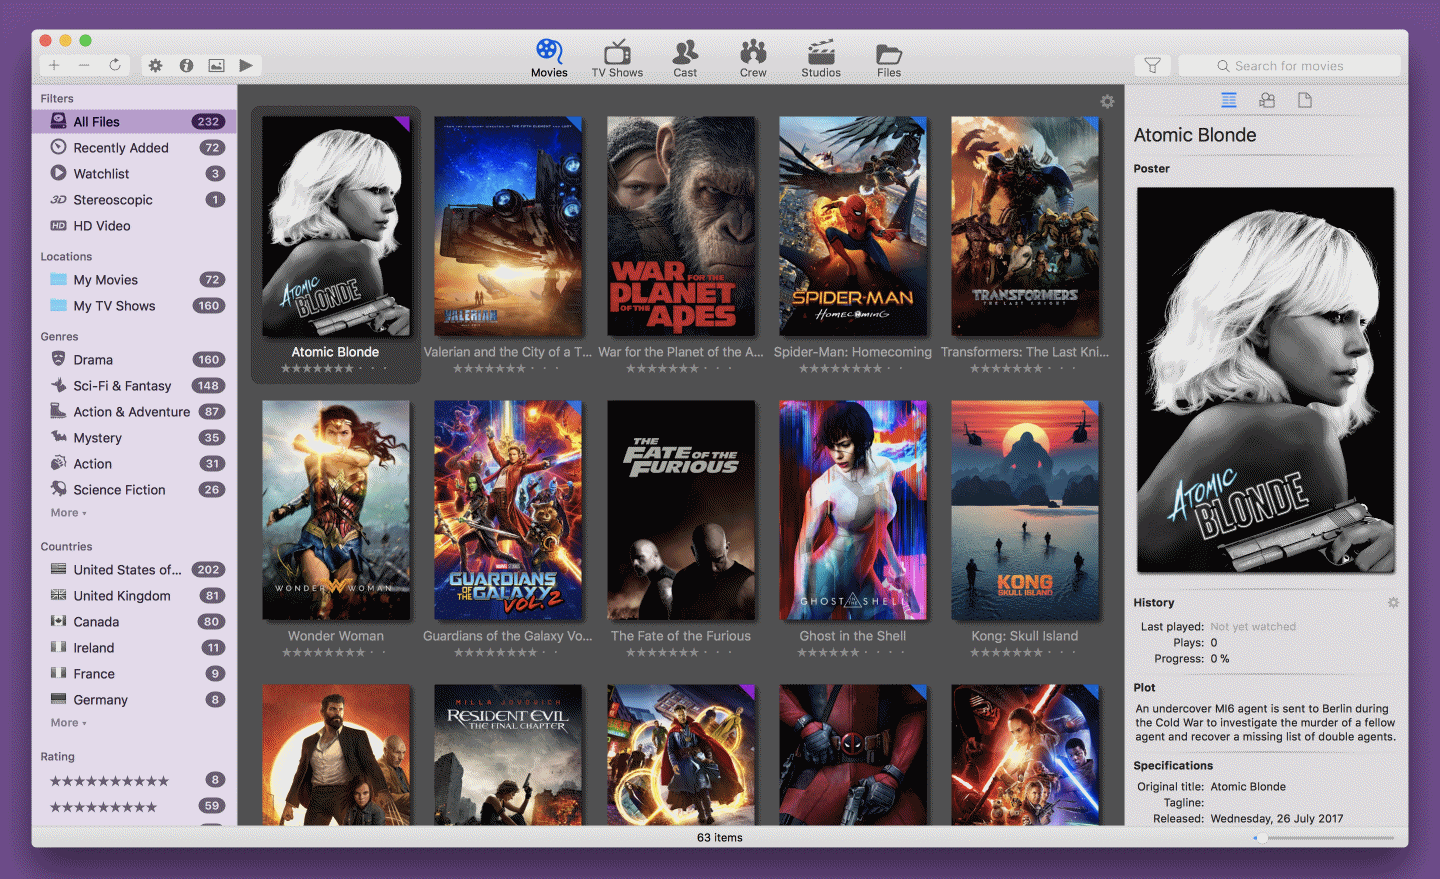Viewport: 1440px width, 879px height.
Task: Set star rating under Atomic Blonde
Action: (x=335, y=368)
